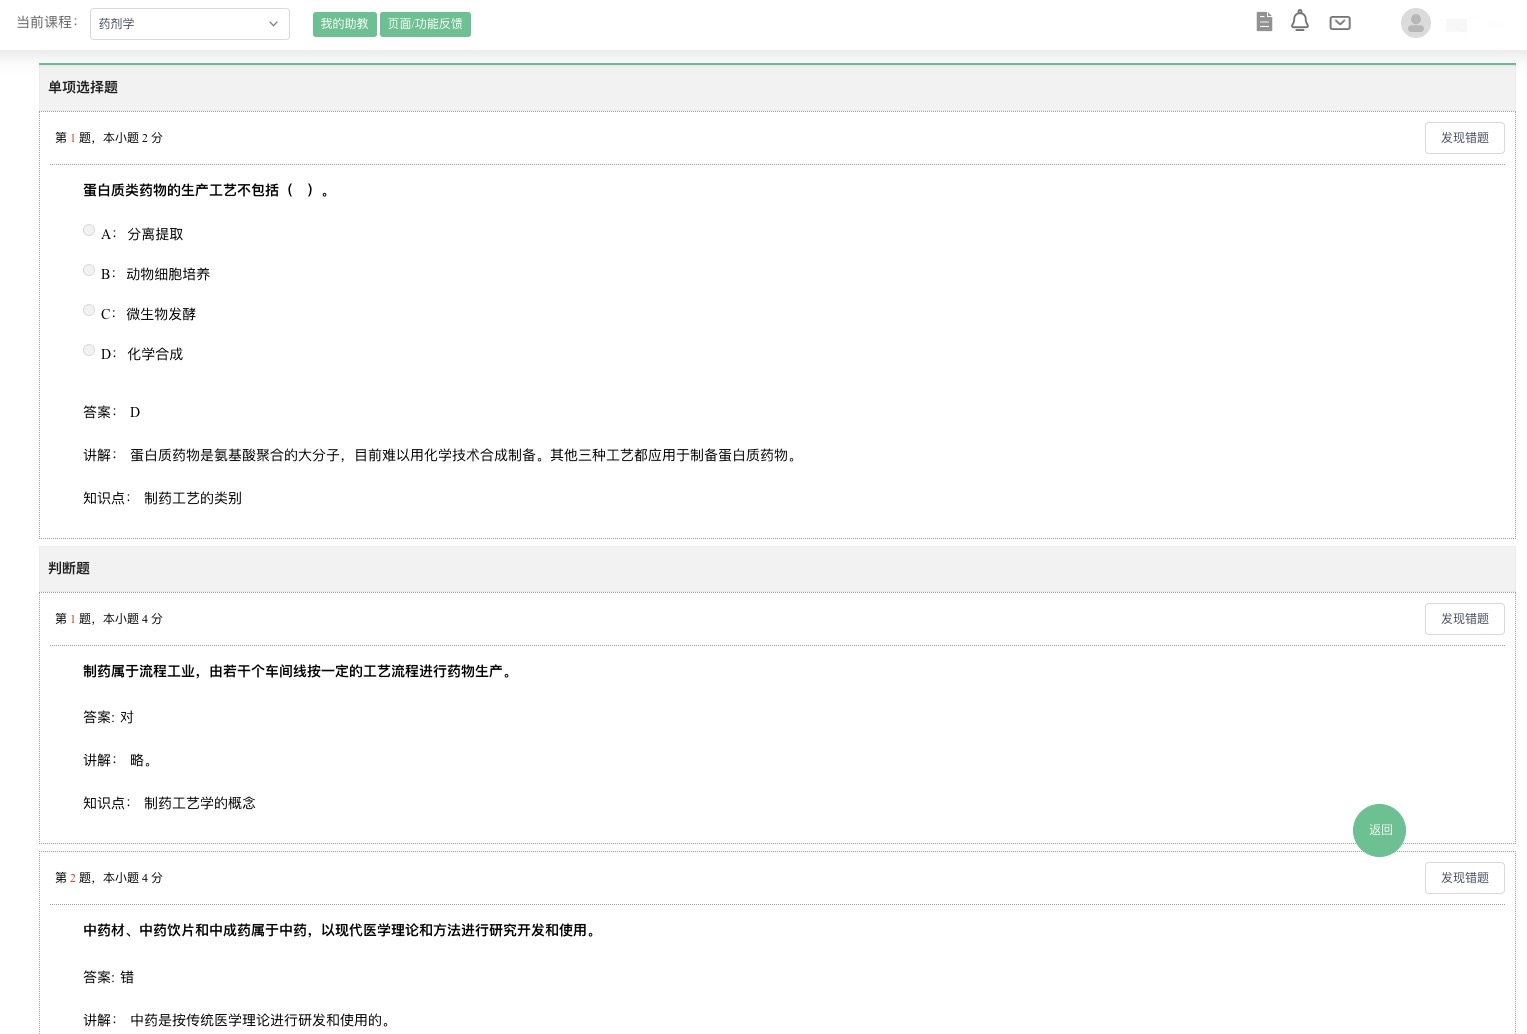Click question text 蛋白质类药物的生产工艺不包括
Screen dimensions: 1527x1034
point(206,190)
